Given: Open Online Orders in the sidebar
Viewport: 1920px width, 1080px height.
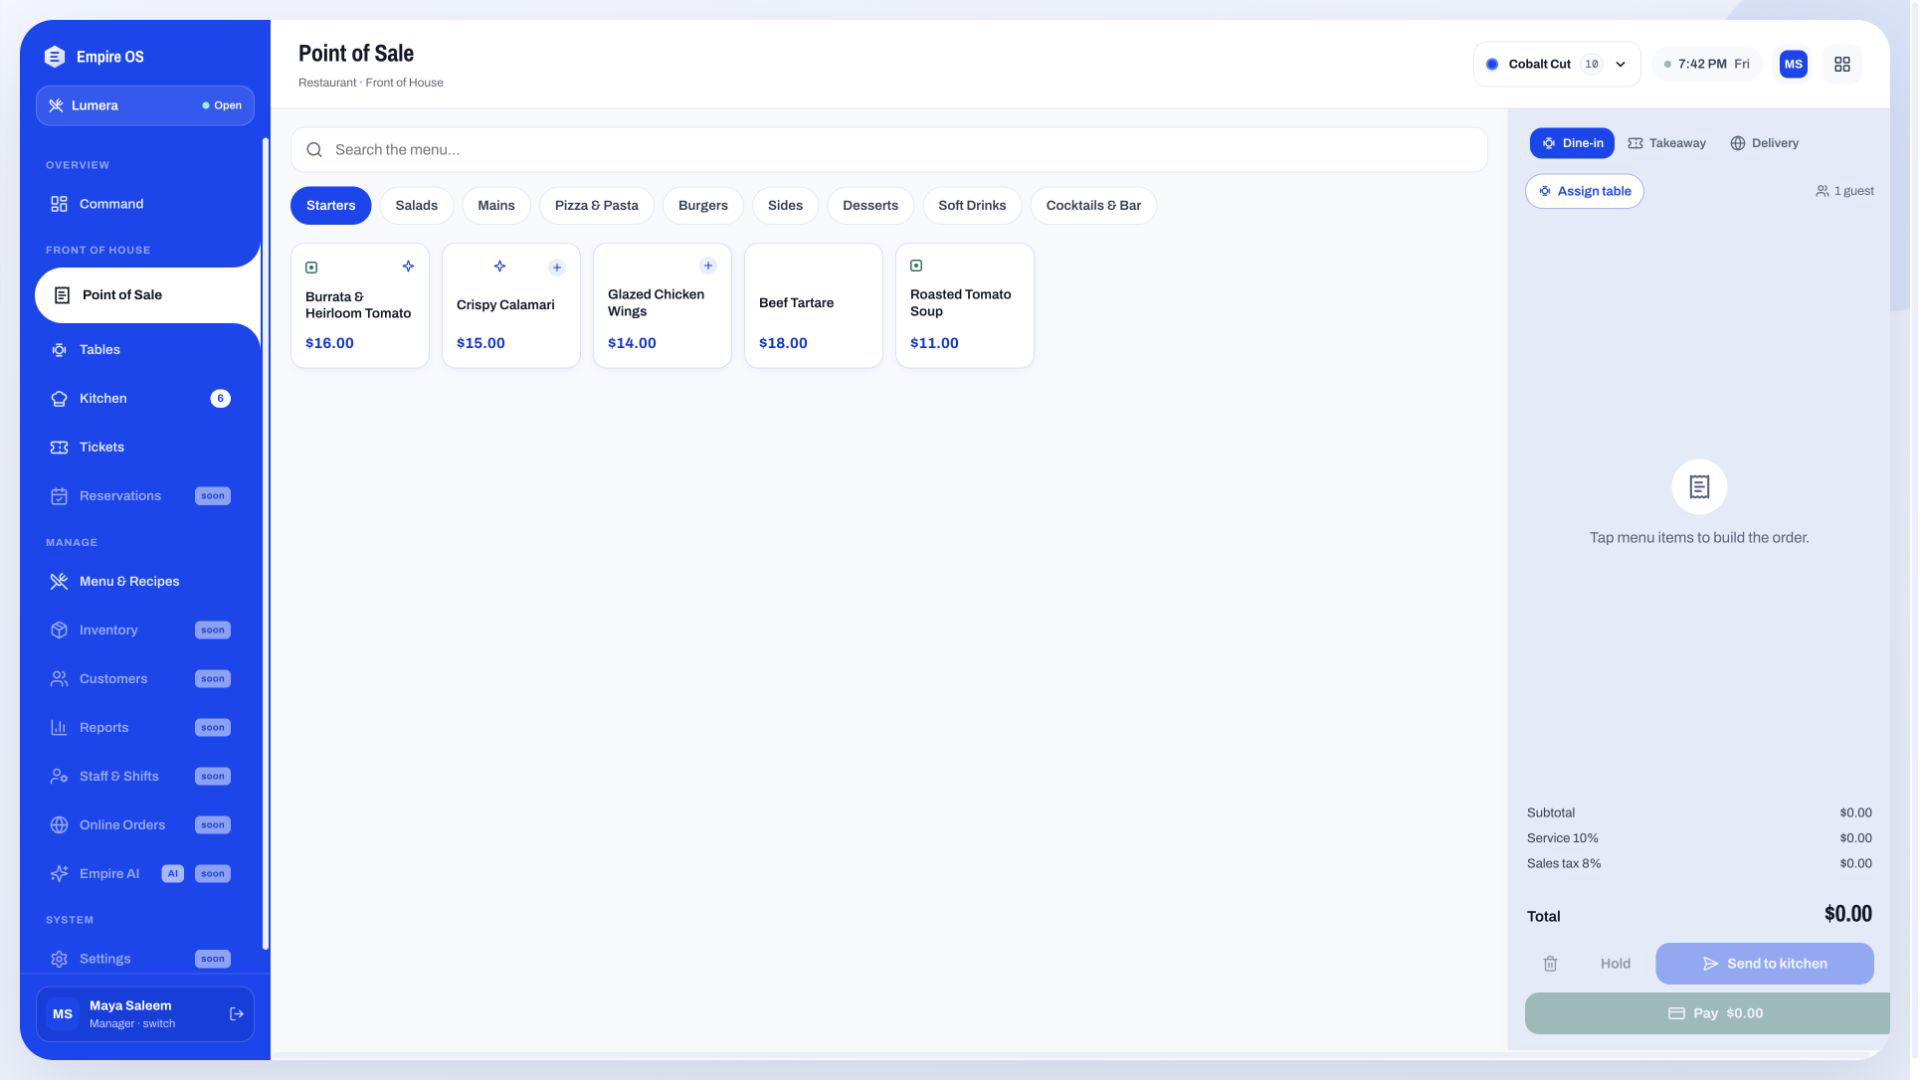Looking at the screenshot, I should pyautogui.click(x=147, y=825).
